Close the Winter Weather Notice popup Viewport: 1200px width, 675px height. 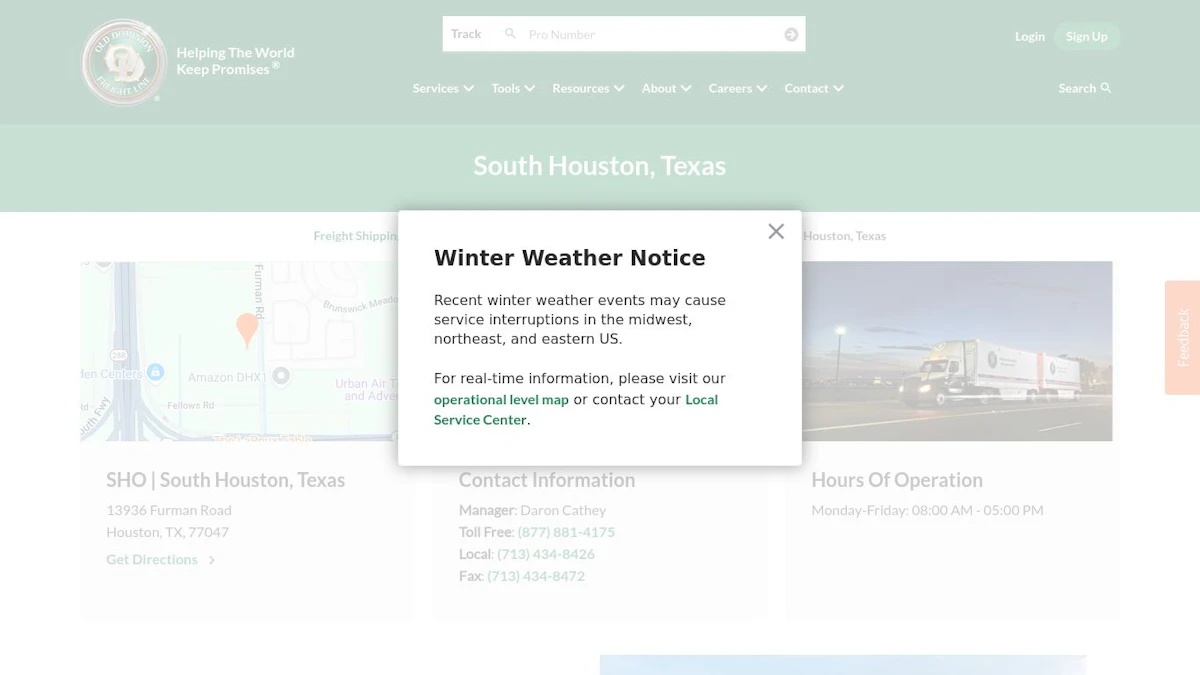(x=776, y=231)
